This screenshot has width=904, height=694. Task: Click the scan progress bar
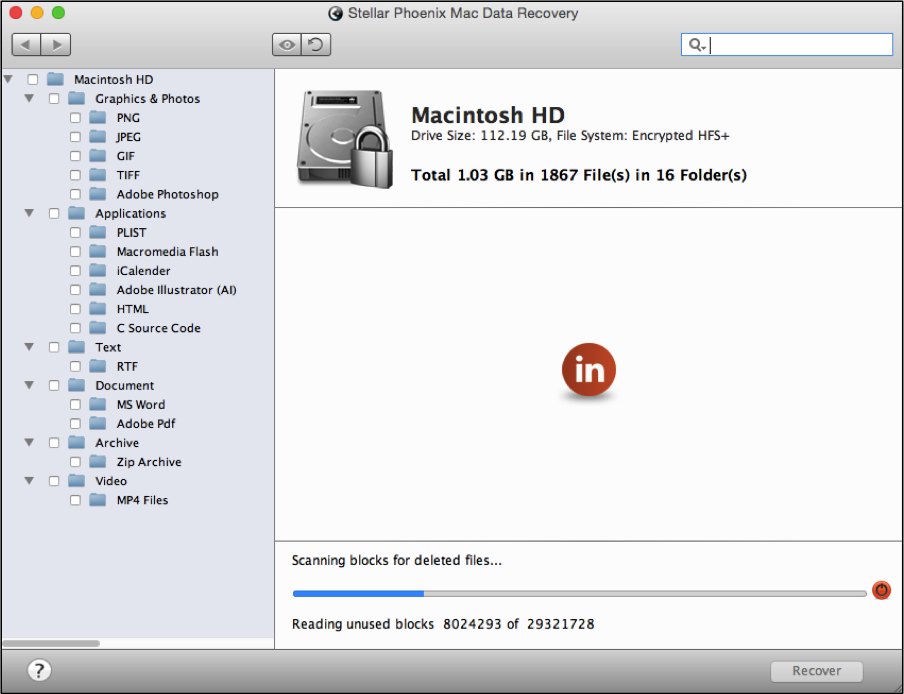[x=579, y=593]
